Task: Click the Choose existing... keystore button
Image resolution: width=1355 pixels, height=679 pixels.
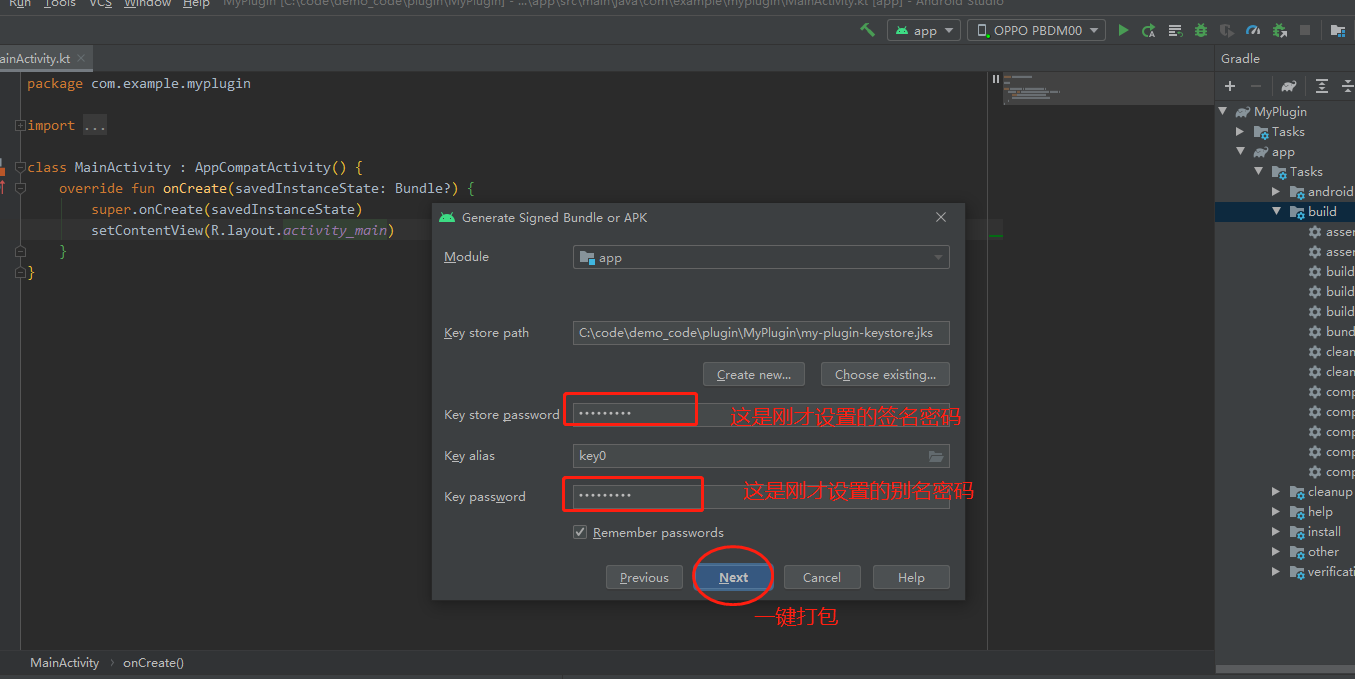Action: click(885, 374)
